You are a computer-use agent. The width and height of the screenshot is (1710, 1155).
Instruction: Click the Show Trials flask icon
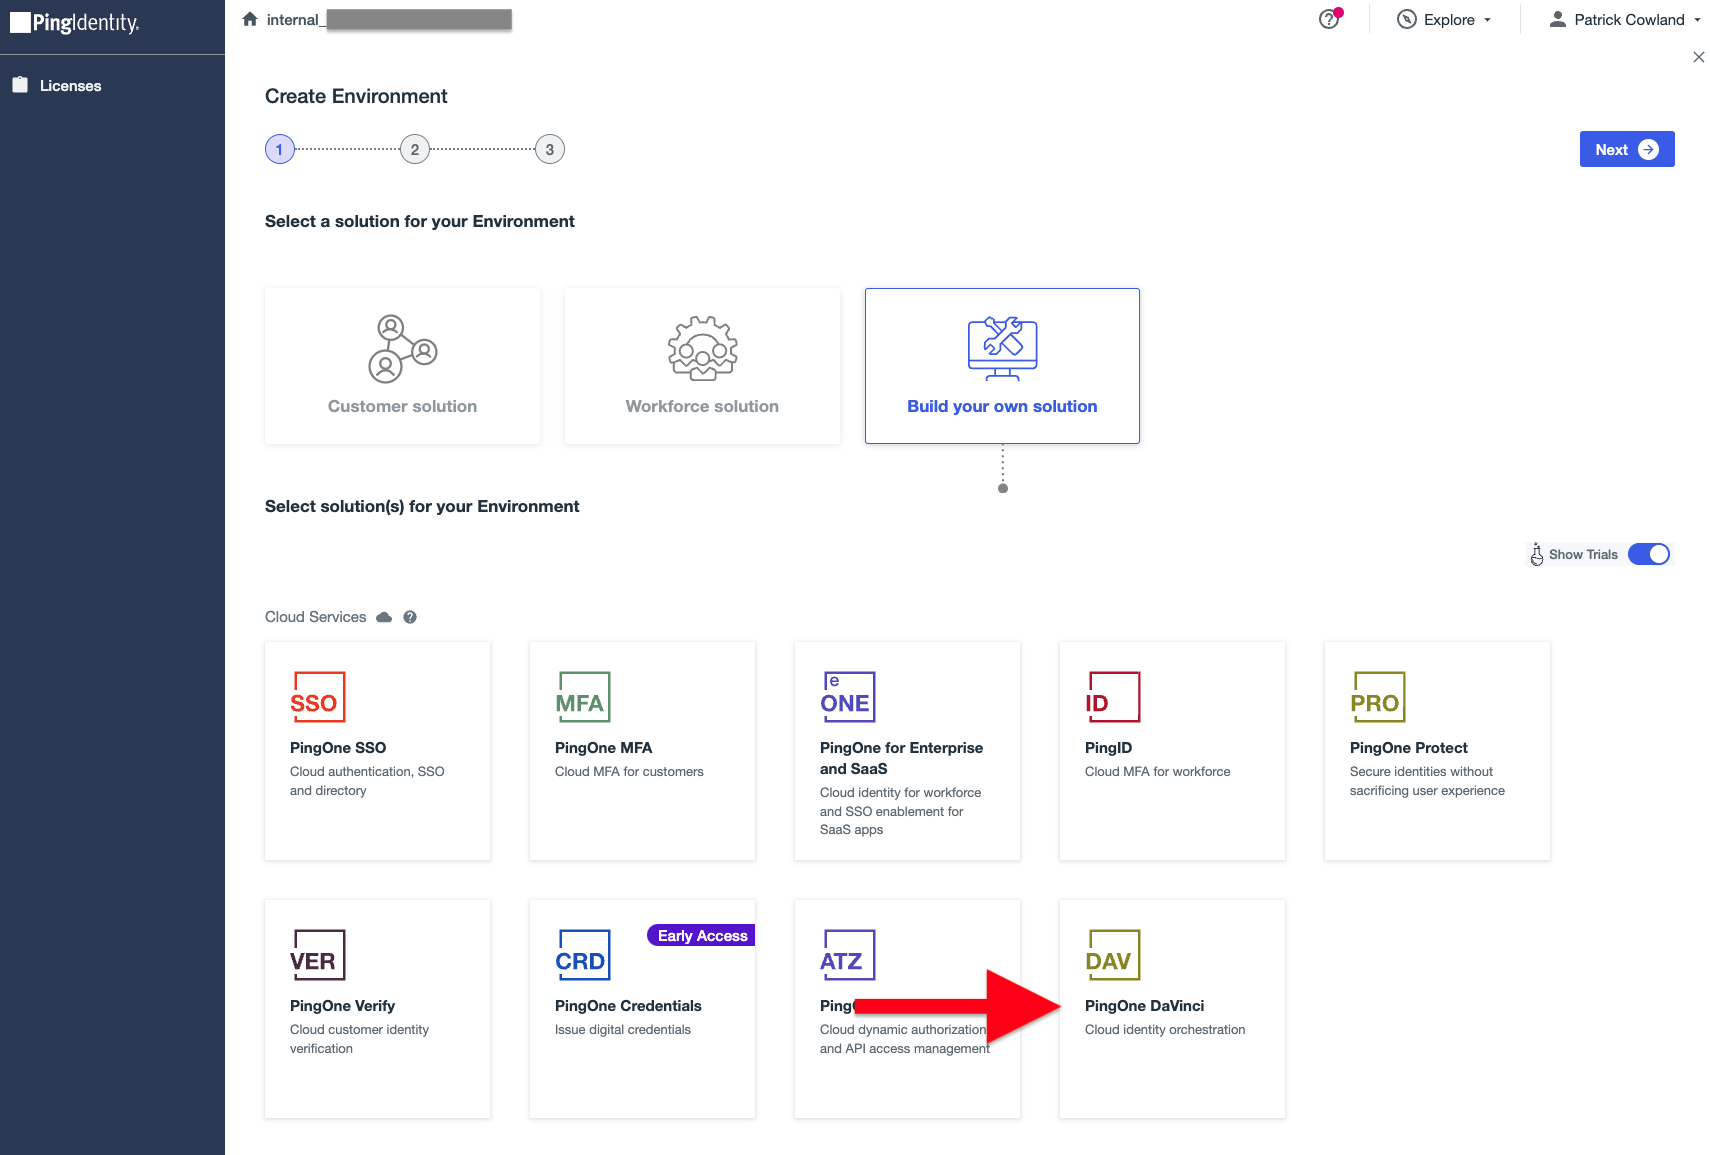1537,554
